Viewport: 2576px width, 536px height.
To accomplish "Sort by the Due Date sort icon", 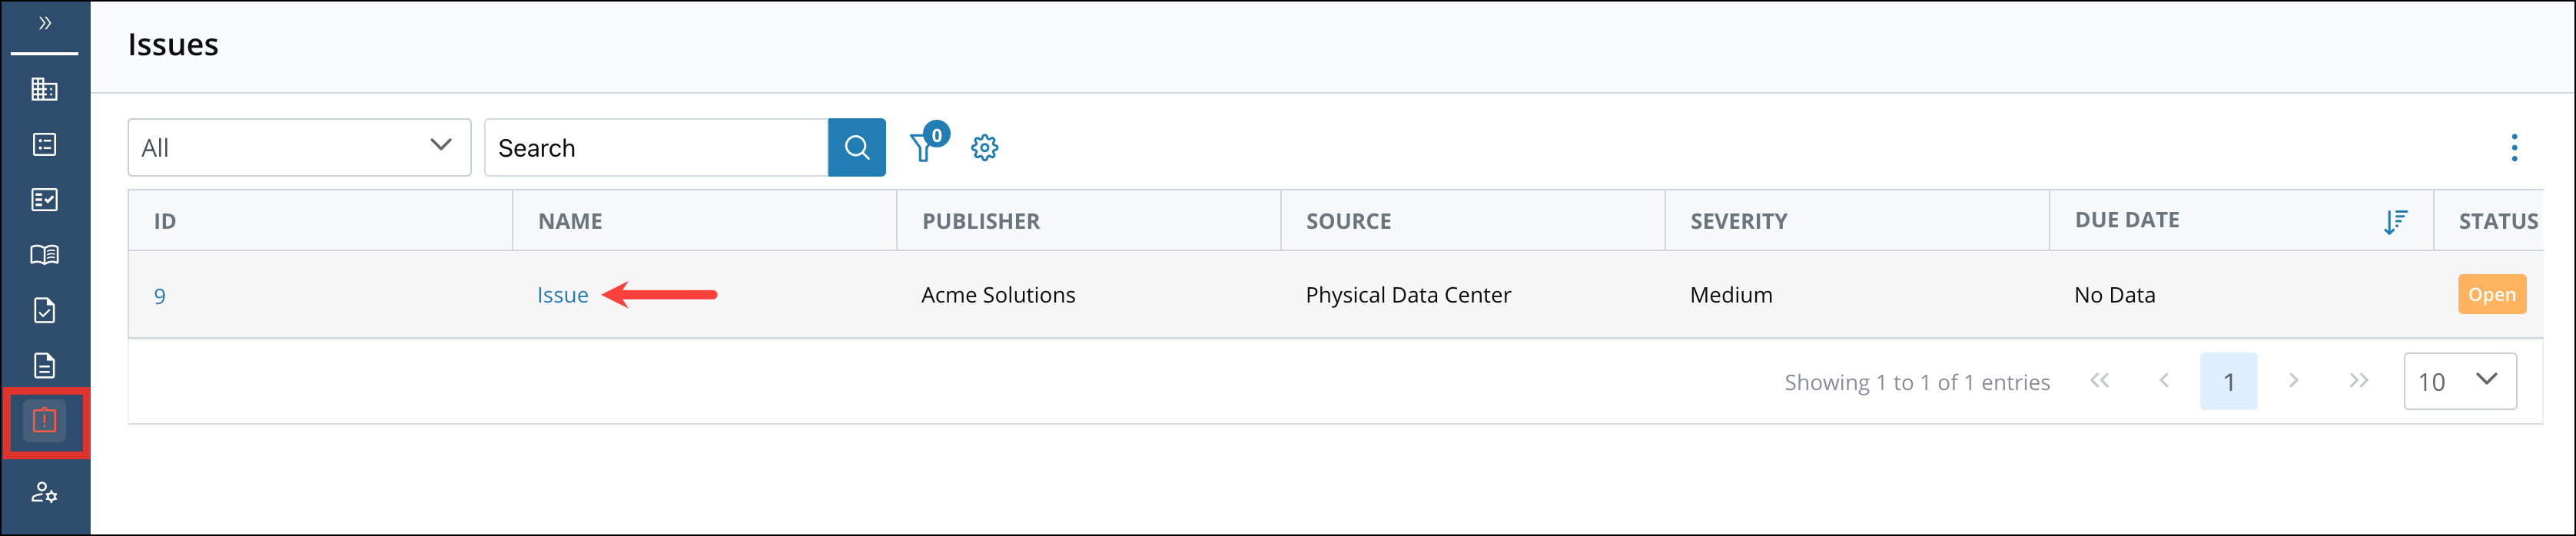I will click(x=2395, y=221).
